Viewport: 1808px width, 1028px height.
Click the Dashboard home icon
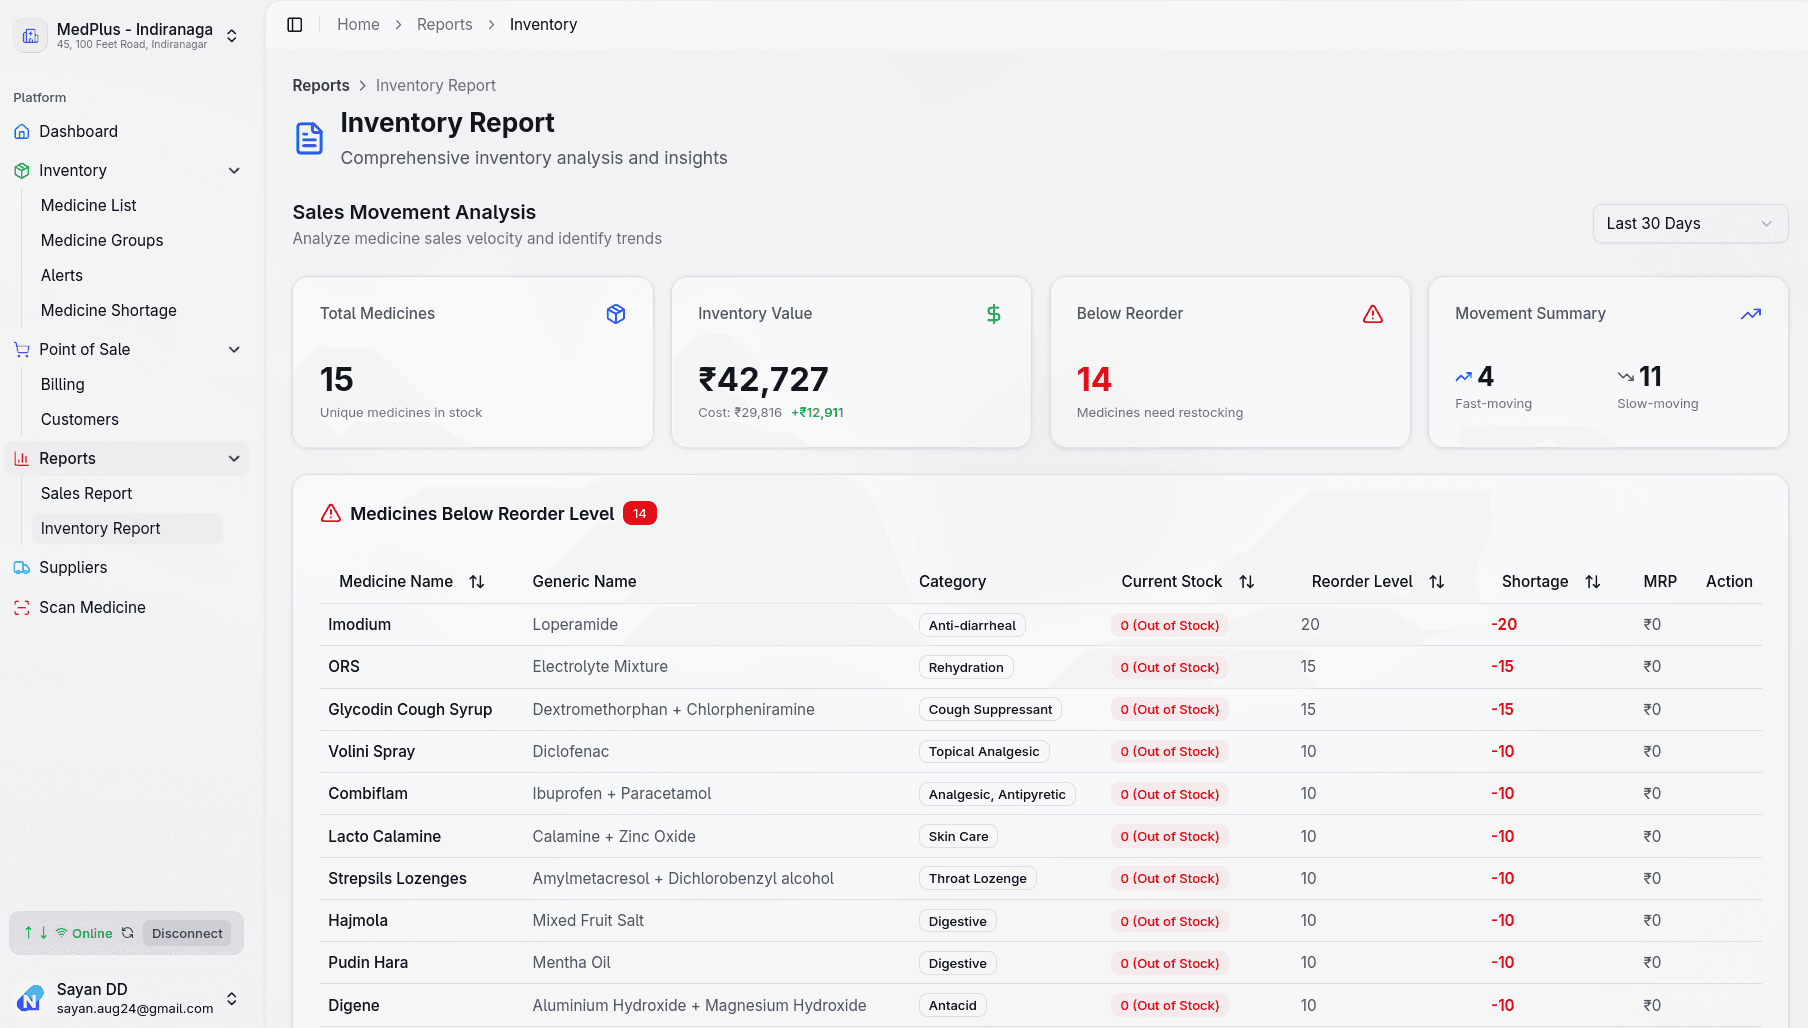pyautogui.click(x=22, y=132)
